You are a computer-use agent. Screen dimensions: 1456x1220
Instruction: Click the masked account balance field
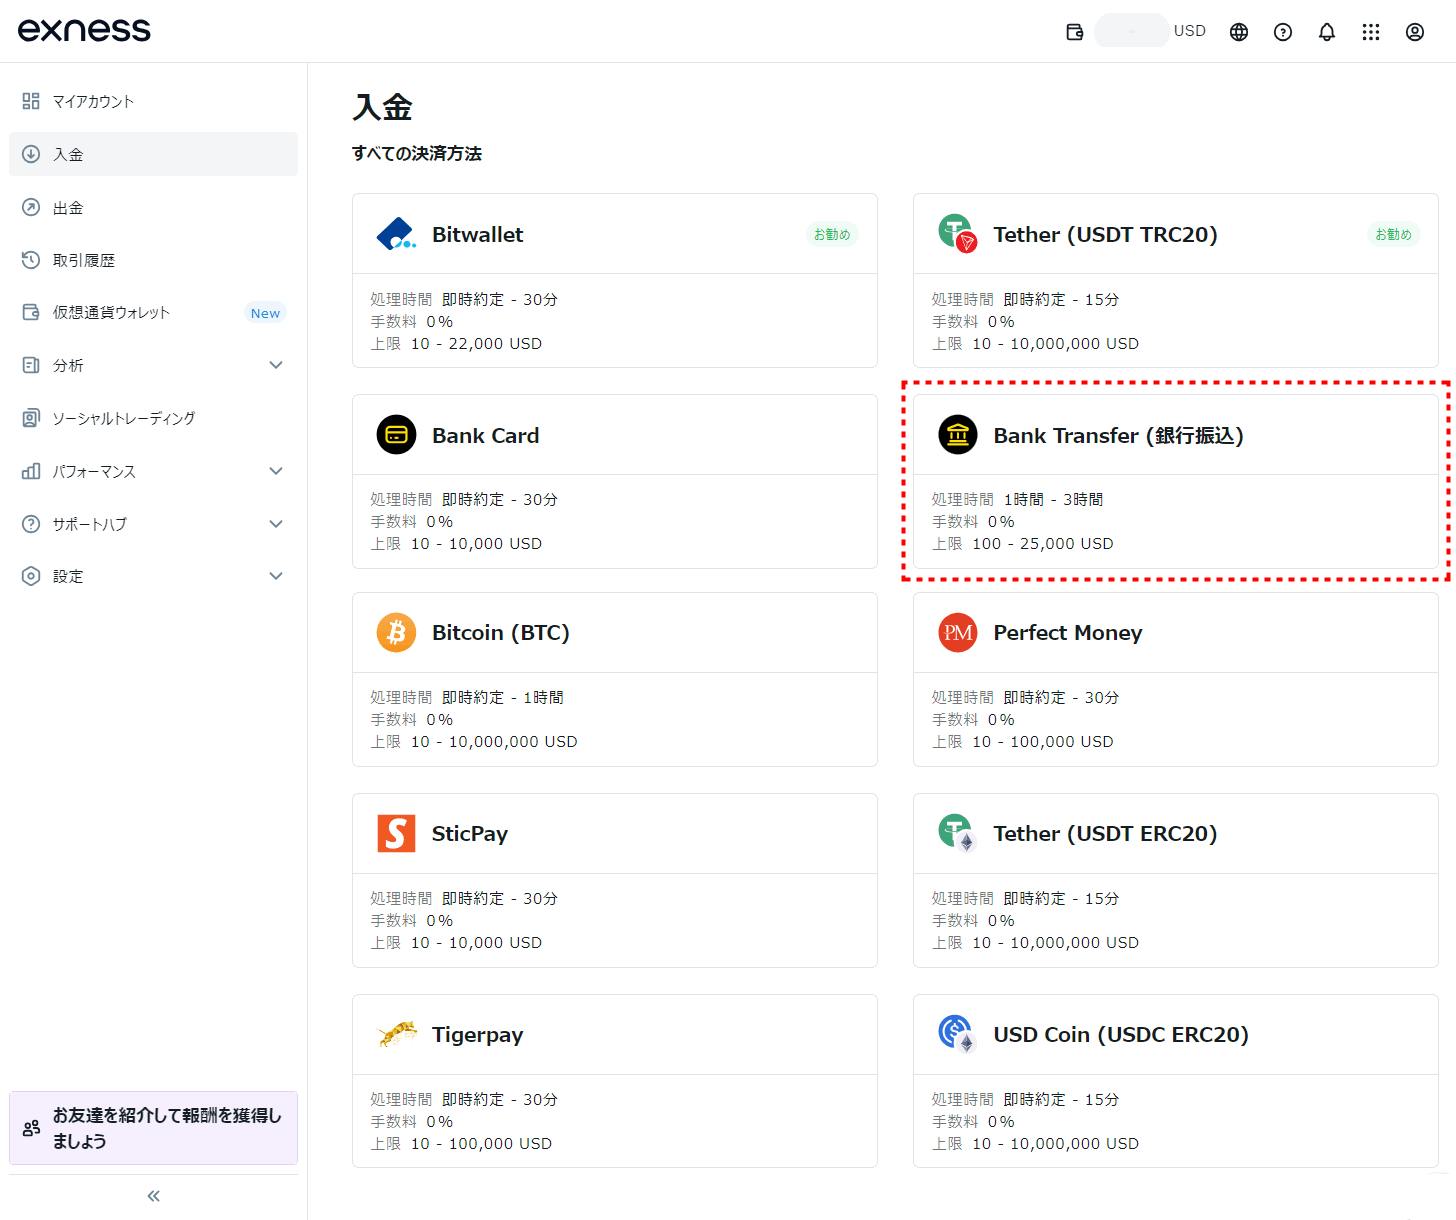coord(1132,31)
